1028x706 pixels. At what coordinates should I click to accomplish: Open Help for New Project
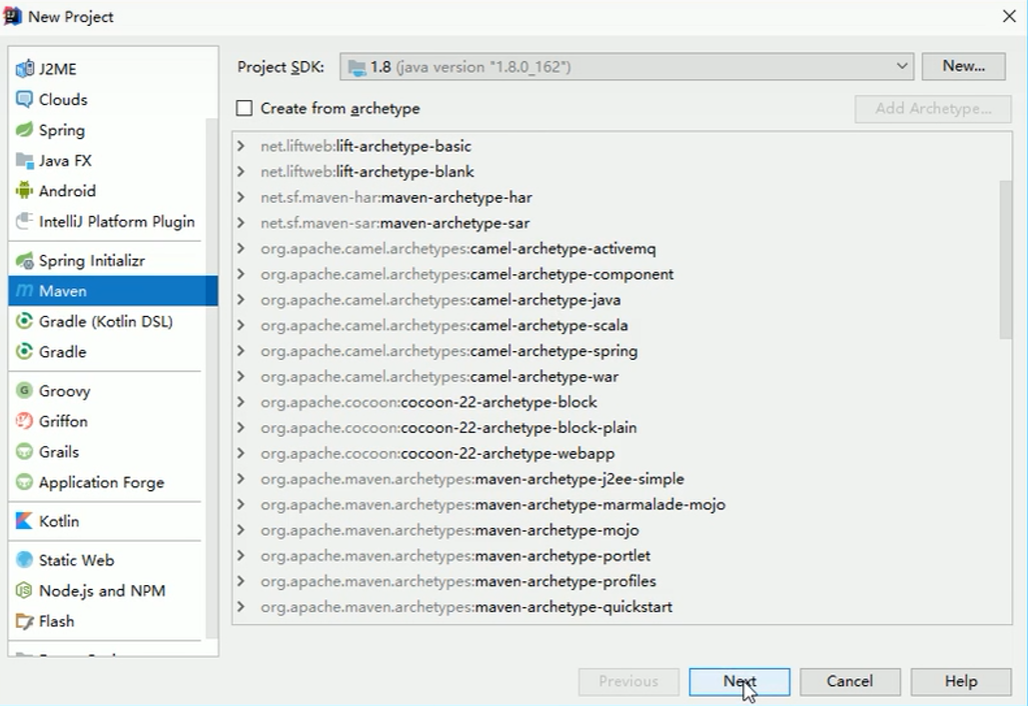960,682
